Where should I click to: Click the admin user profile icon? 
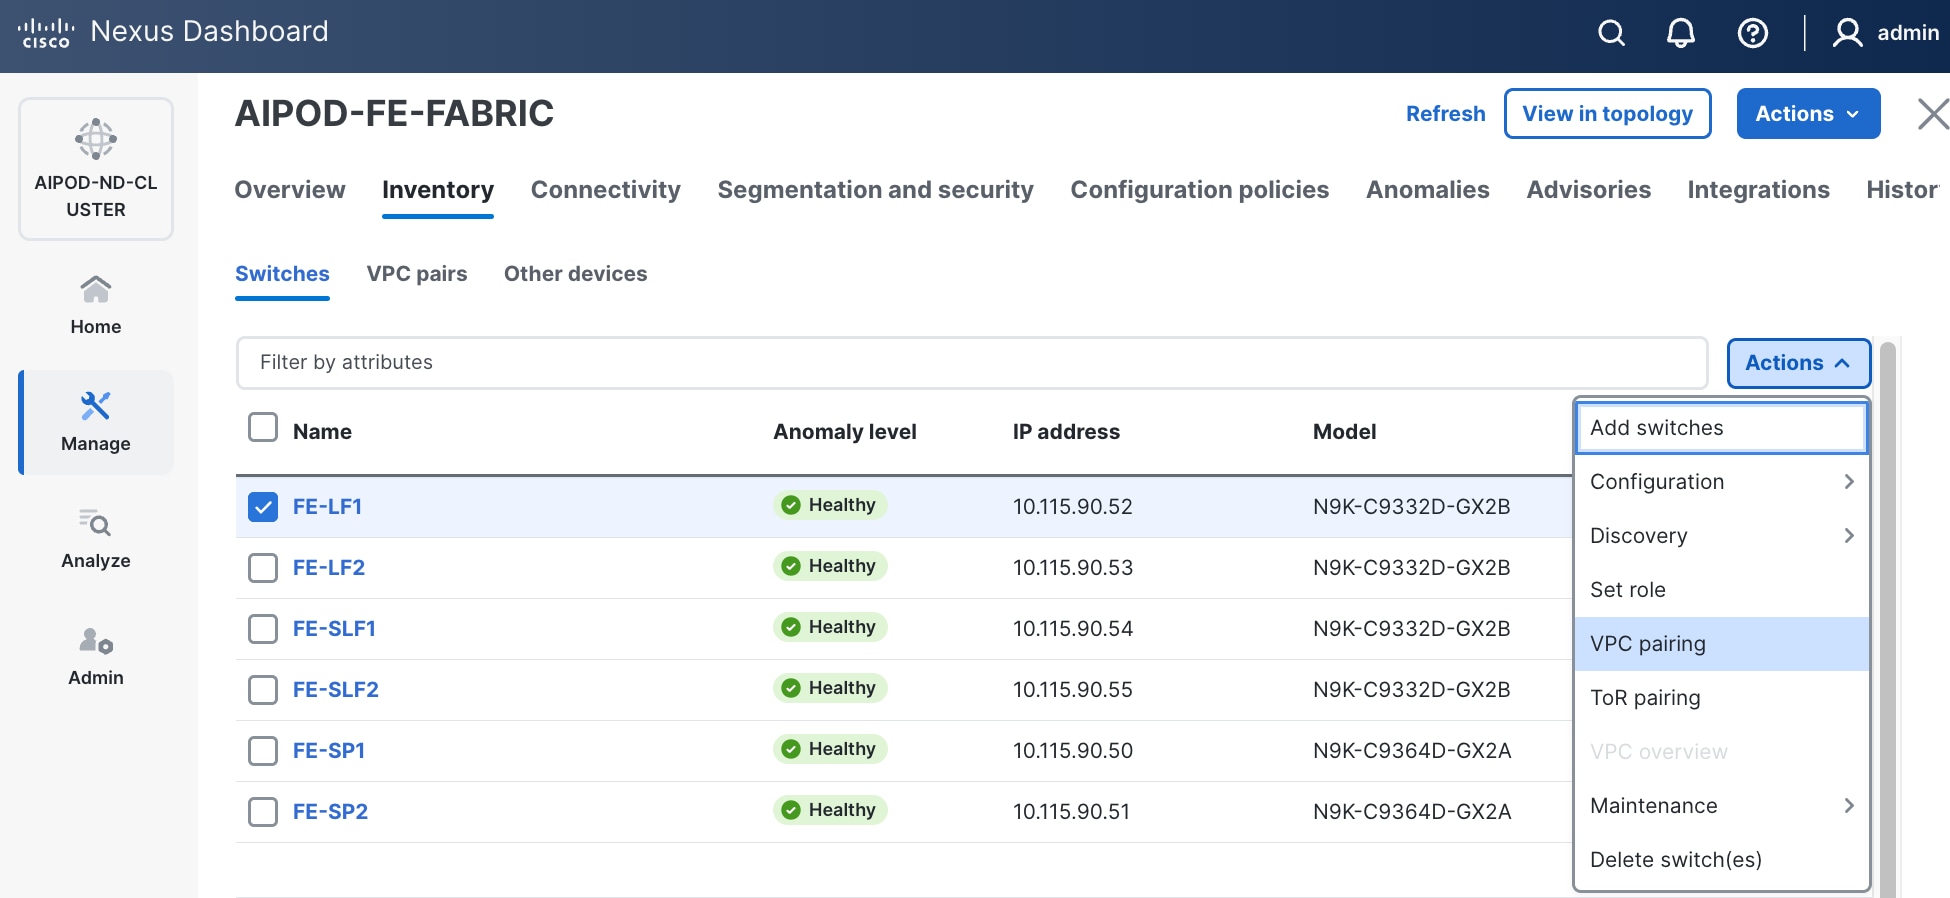pos(1847,33)
